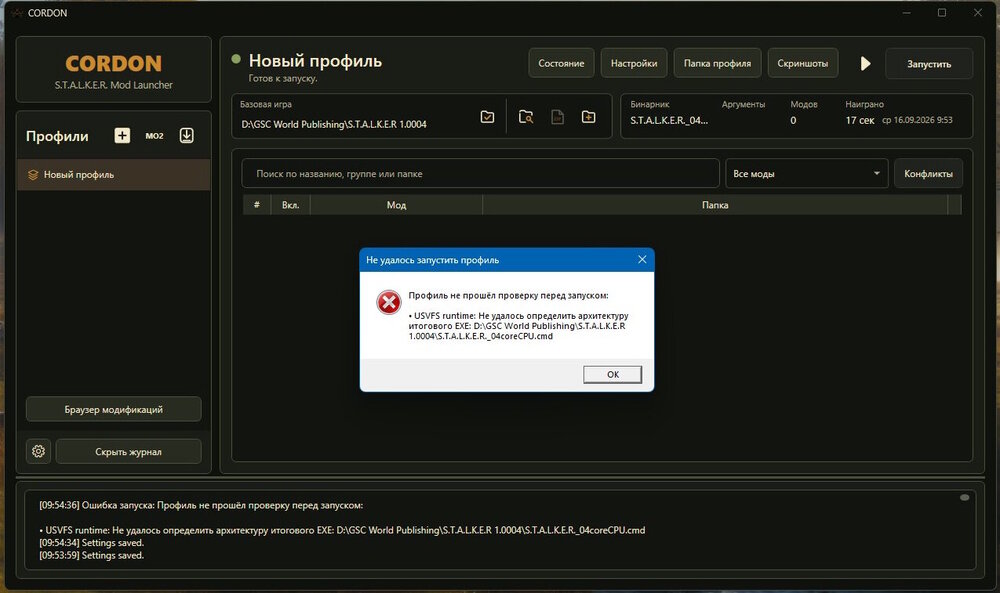This screenshot has height=593, width=1000.
Task: Click the Состояние button
Action: (x=561, y=63)
